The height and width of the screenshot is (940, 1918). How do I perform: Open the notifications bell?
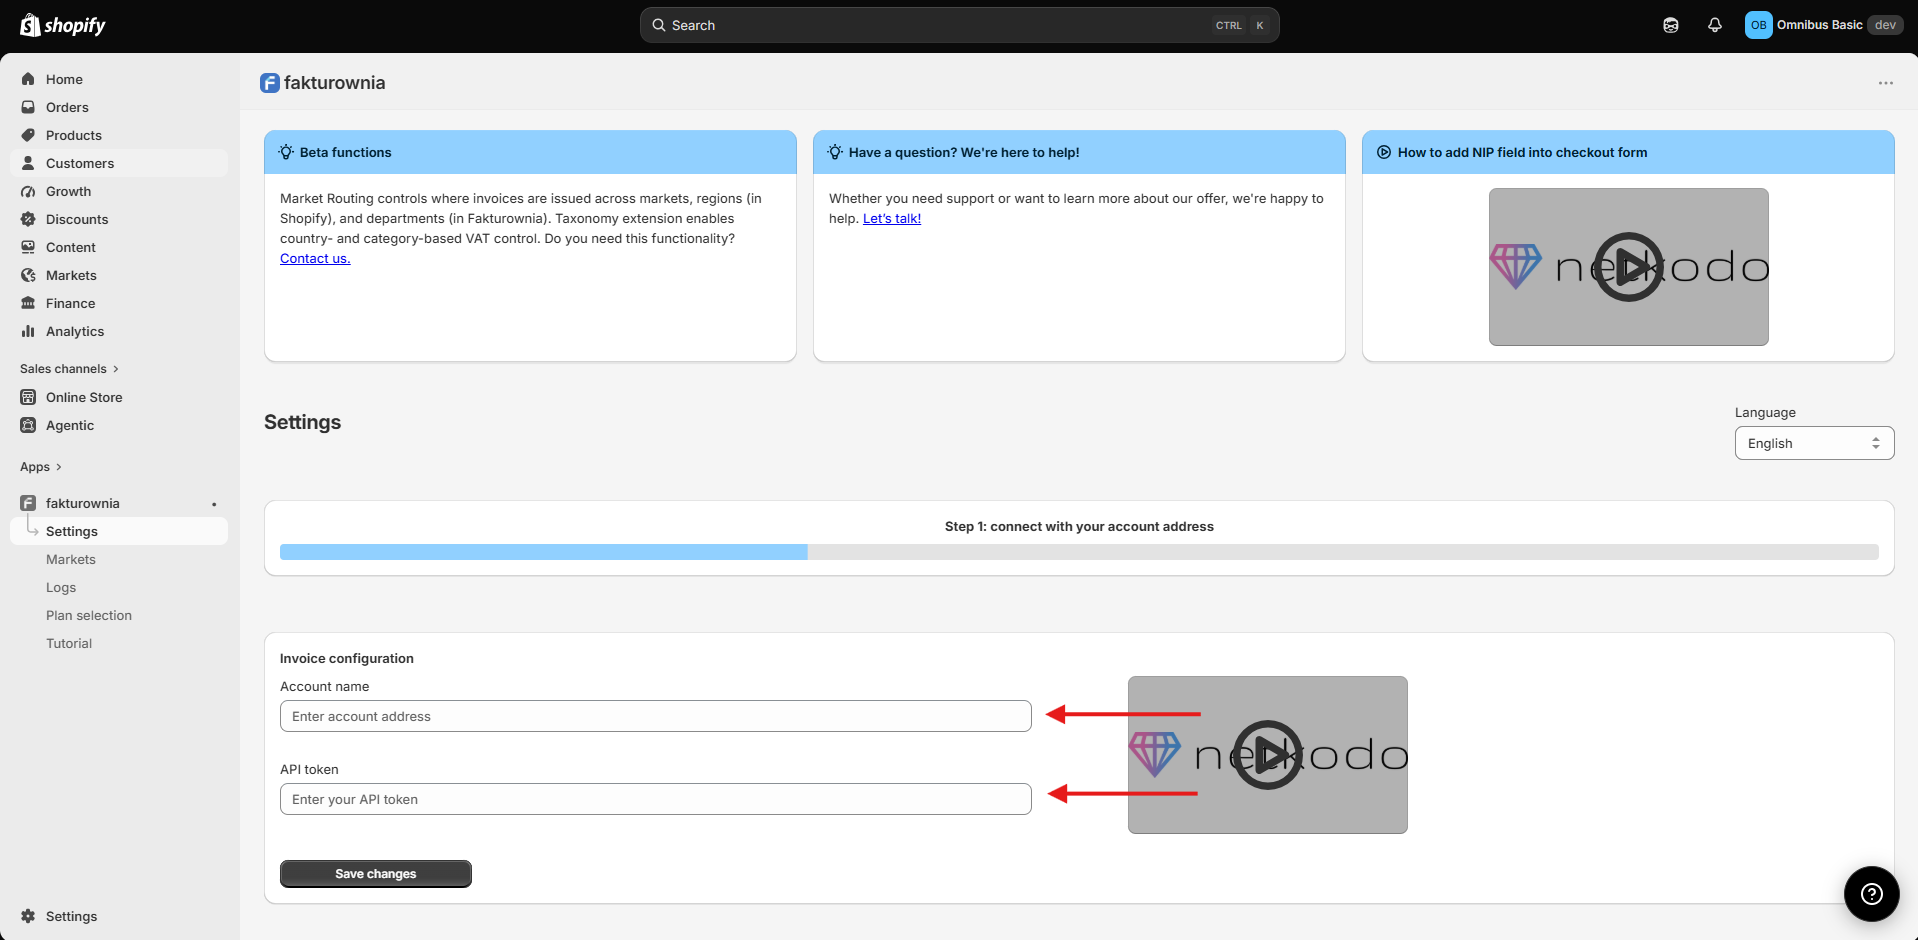click(x=1715, y=25)
